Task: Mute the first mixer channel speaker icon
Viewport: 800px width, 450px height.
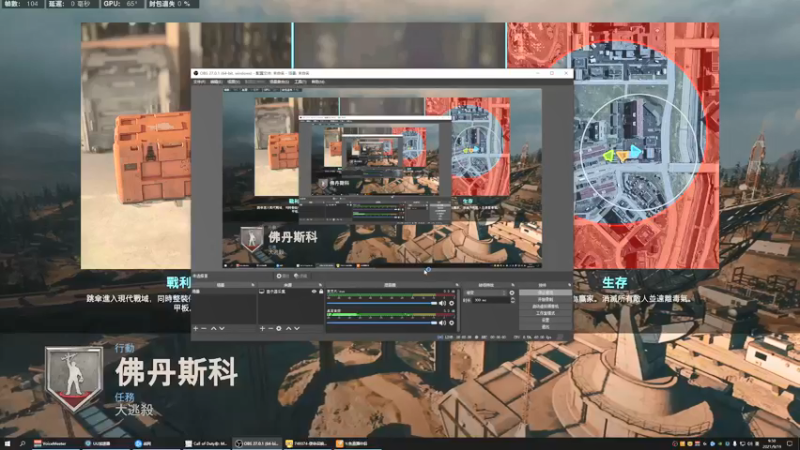Action: coord(442,303)
